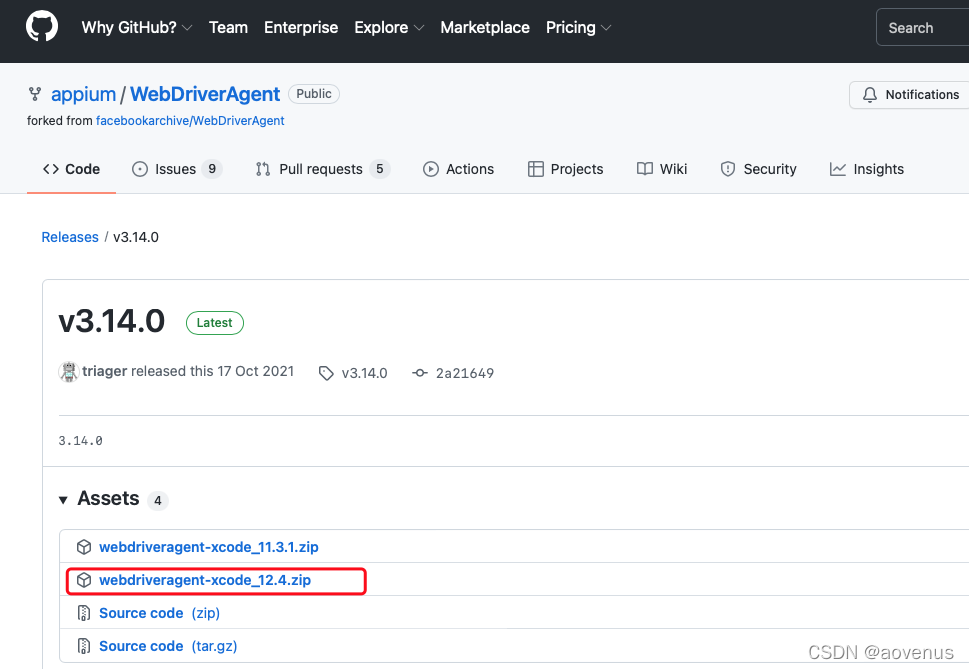Switch to the Insights tab
The height and width of the screenshot is (669, 969).
(866, 169)
